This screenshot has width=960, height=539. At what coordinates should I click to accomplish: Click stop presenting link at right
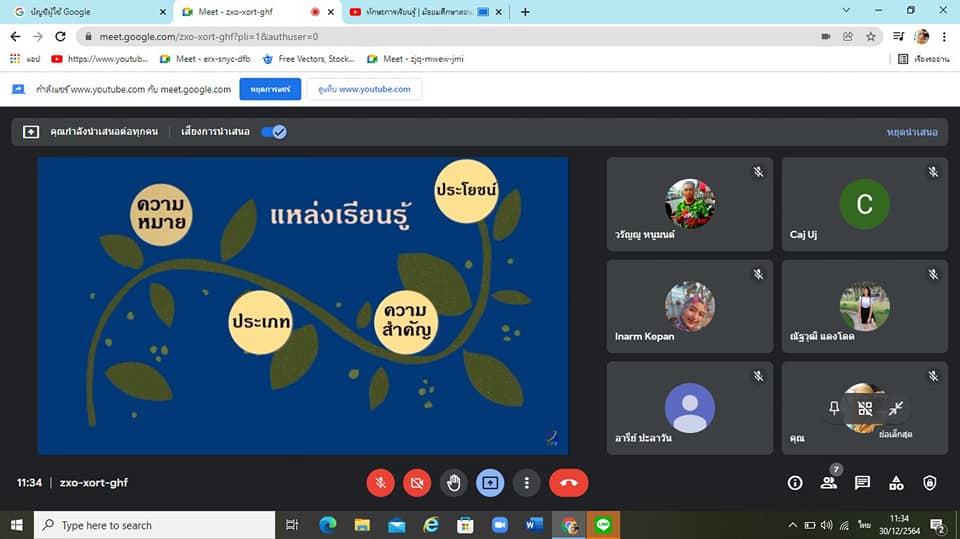(x=911, y=132)
